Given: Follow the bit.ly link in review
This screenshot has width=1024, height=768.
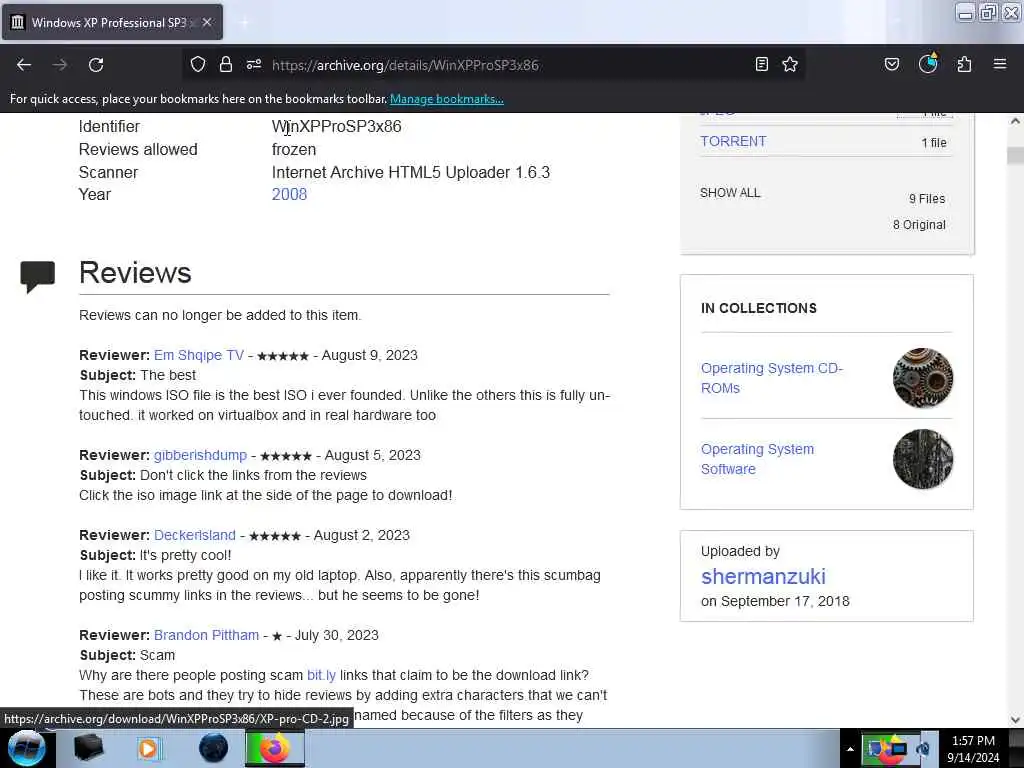Looking at the screenshot, I should tap(321, 675).
